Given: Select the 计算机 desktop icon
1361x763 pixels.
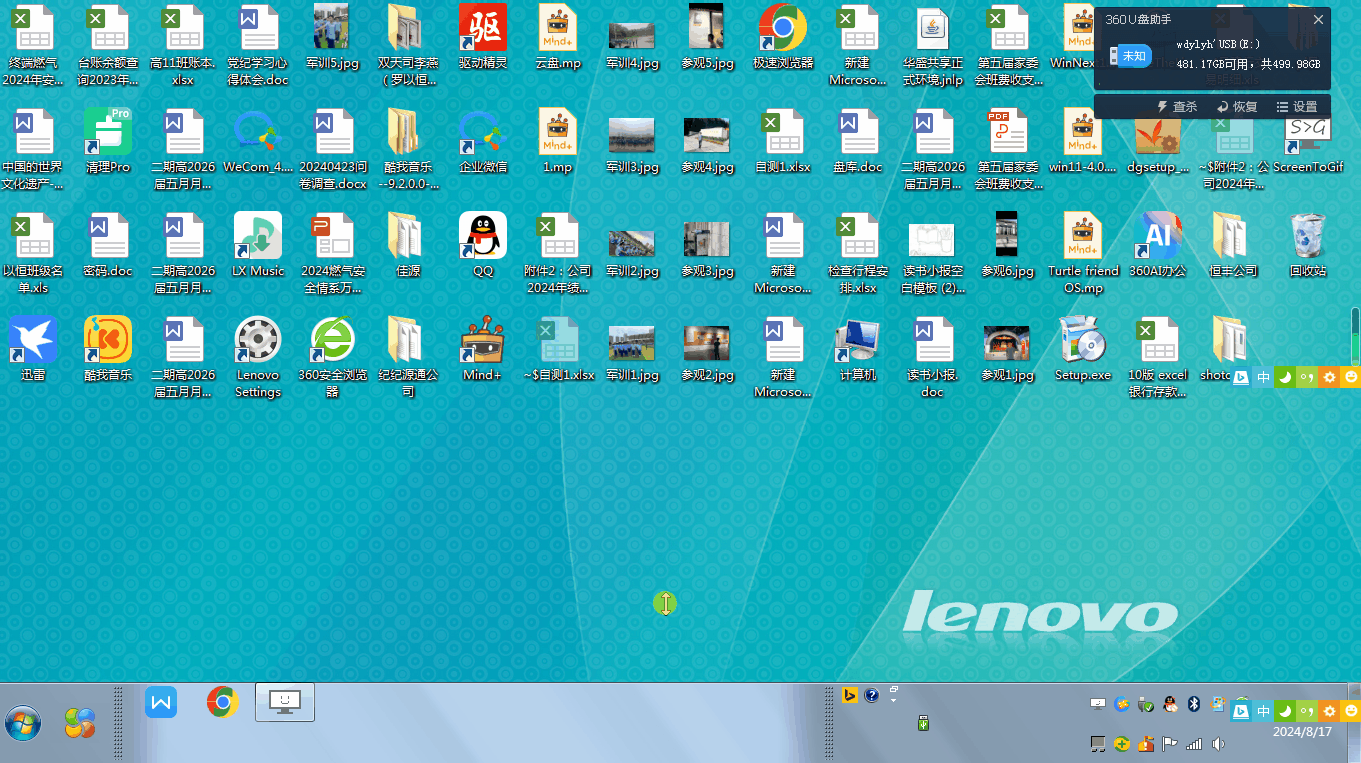Looking at the screenshot, I should (x=858, y=349).
